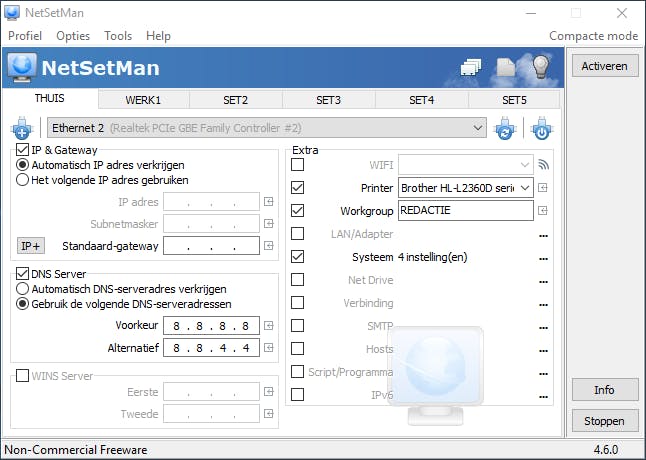Click the Standaard-gateway address field
This screenshot has width=646, height=460.
pos(211,246)
